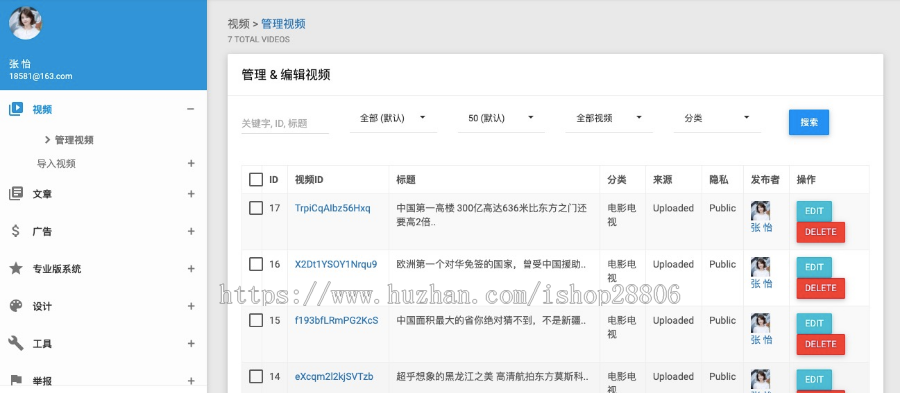This screenshot has width=900, height=393.
Task: Expand the 广告 menu plus sign
Action: (x=191, y=231)
